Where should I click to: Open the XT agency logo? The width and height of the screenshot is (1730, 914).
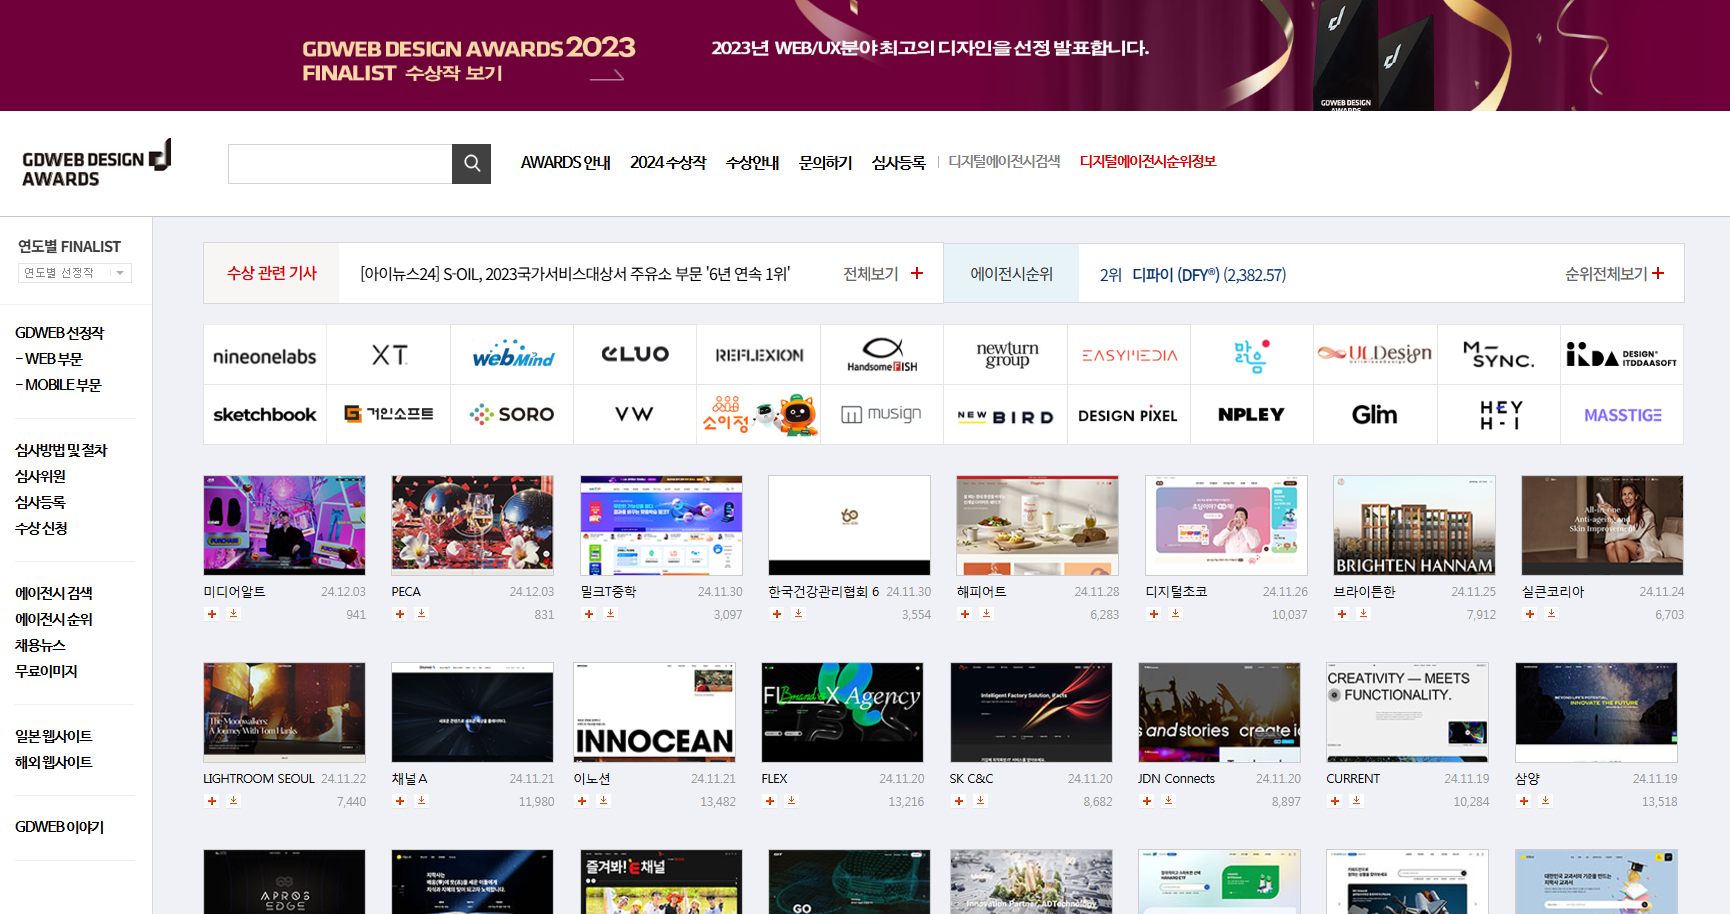click(x=389, y=356)
